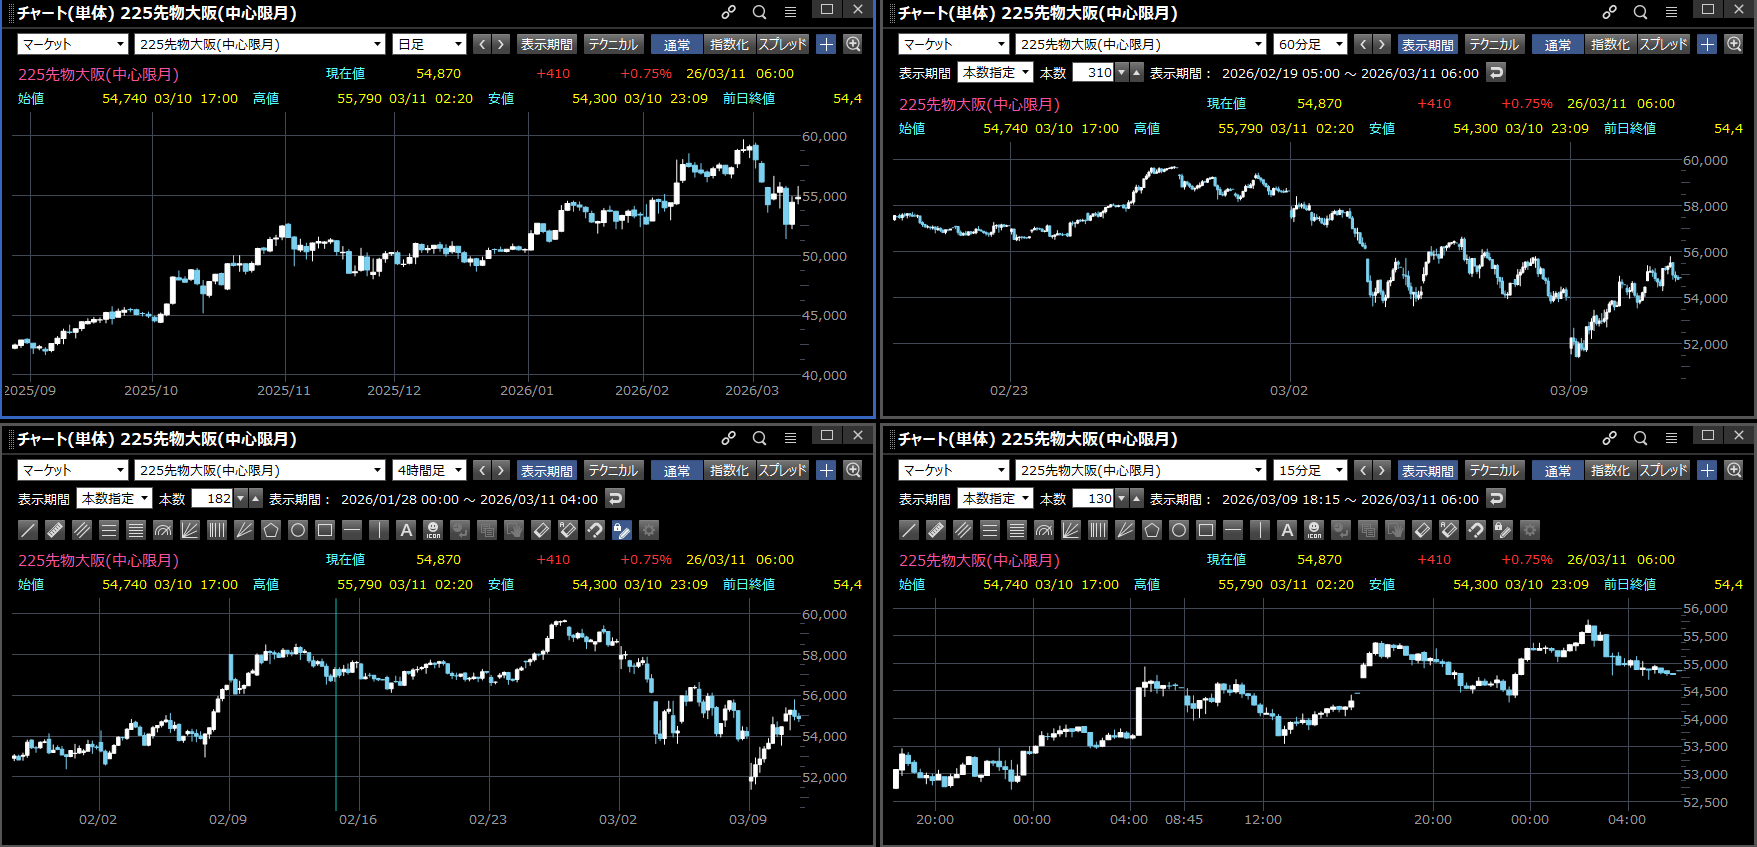Screen dimensions: 1757x847
Task: Select the trendline drawing tool in 4-hour chart
Action: [x=28, y=530]
